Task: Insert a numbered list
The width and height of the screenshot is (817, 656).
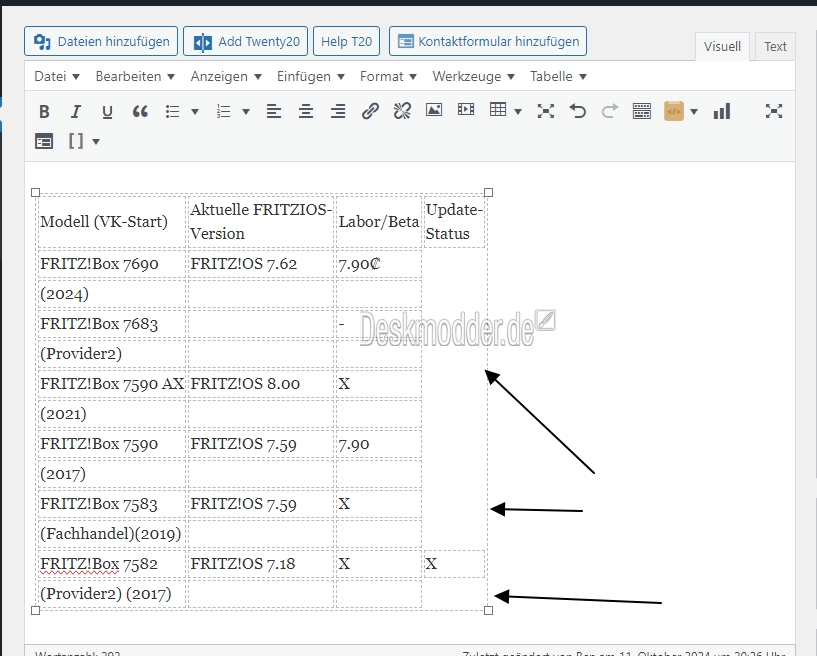Action: tap(224, 111)
